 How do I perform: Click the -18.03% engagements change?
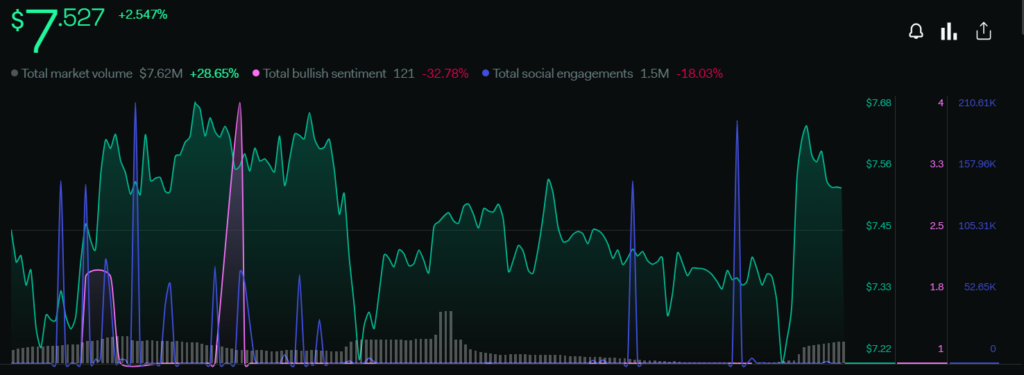[699, 74]
